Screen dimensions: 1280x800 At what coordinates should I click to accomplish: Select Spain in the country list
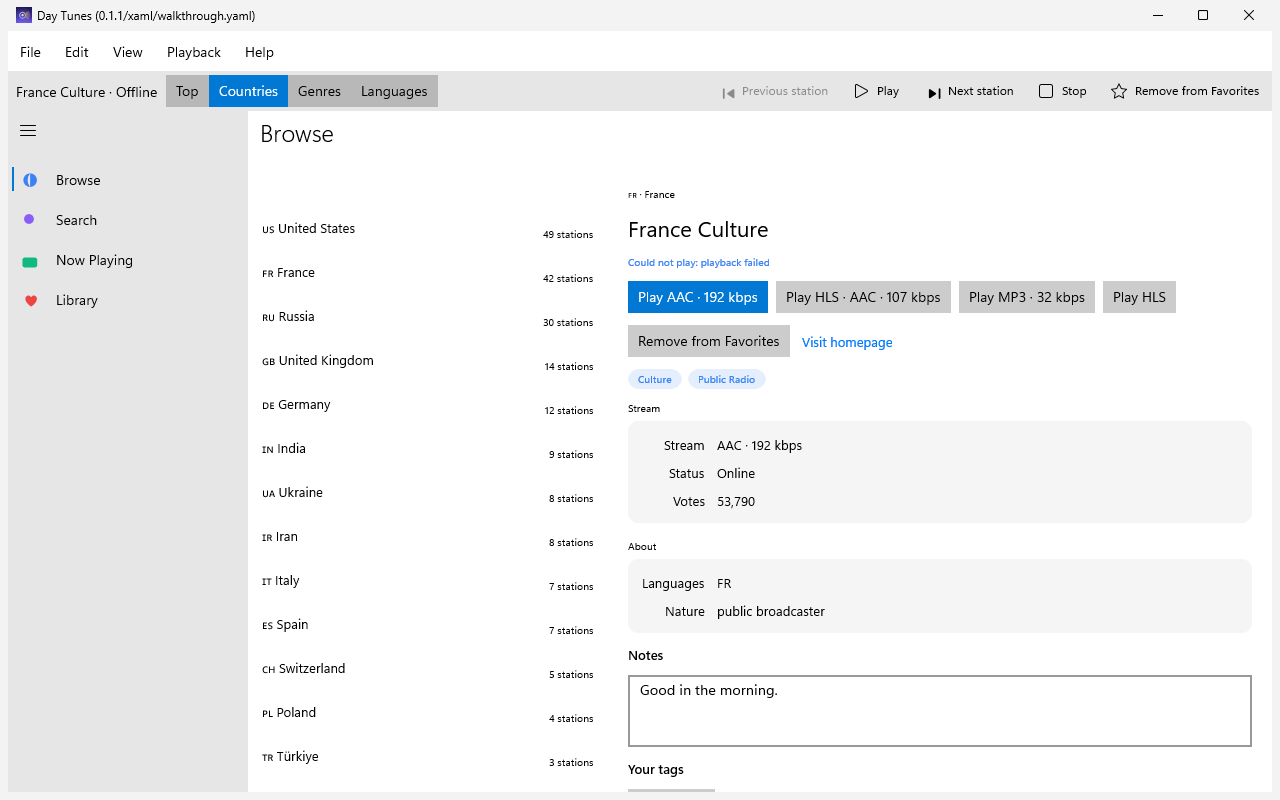click(428, 625)
